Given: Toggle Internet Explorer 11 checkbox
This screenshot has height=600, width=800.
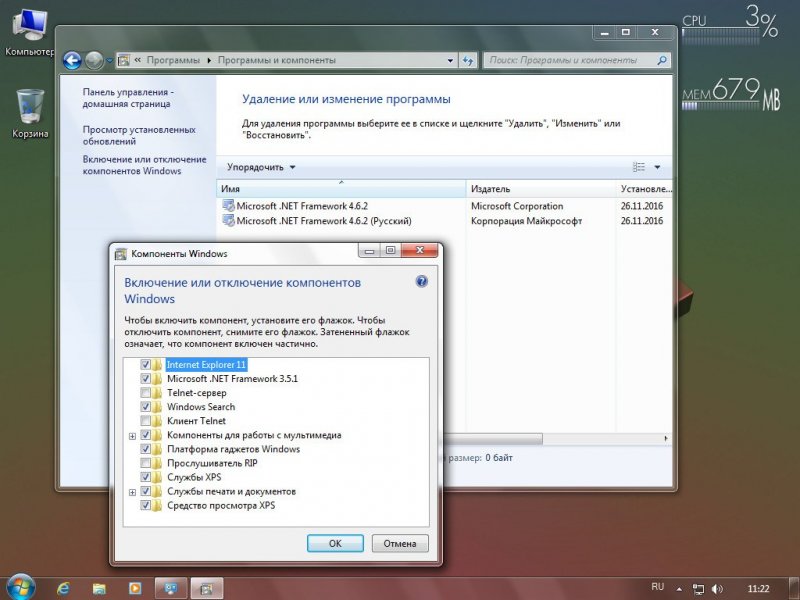Looking at the screenshot, I should pos(145,365).
